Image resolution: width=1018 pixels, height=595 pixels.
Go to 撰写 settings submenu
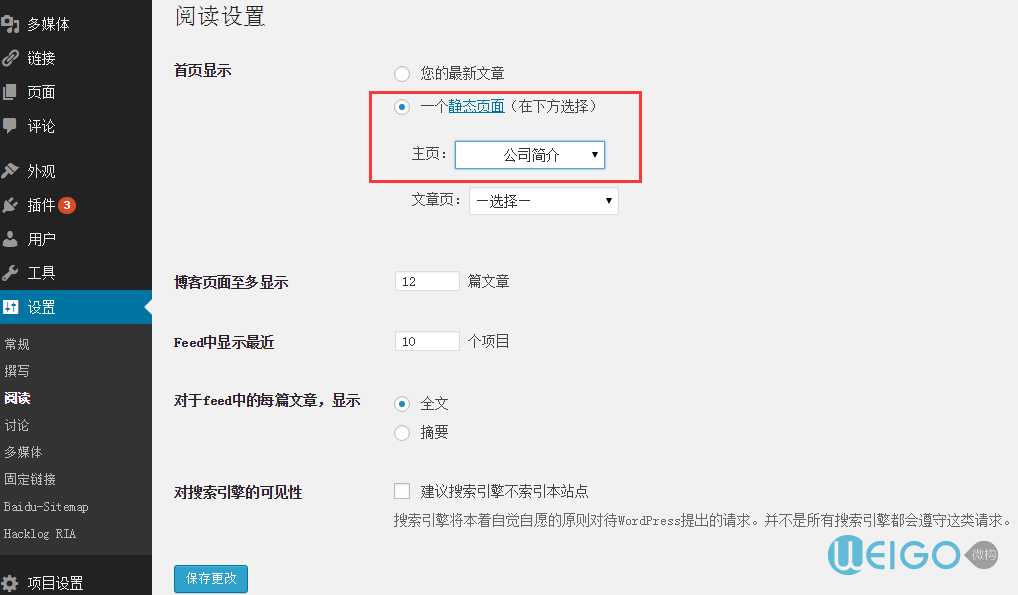17,371
